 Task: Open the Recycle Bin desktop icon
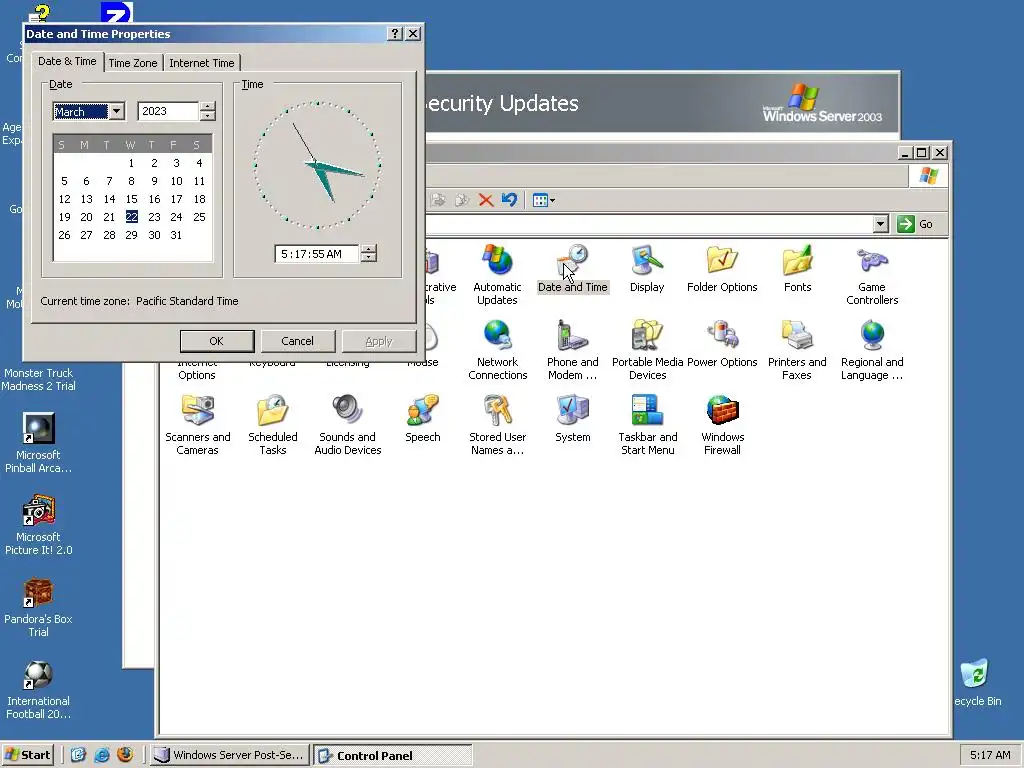tap(976, 682)
